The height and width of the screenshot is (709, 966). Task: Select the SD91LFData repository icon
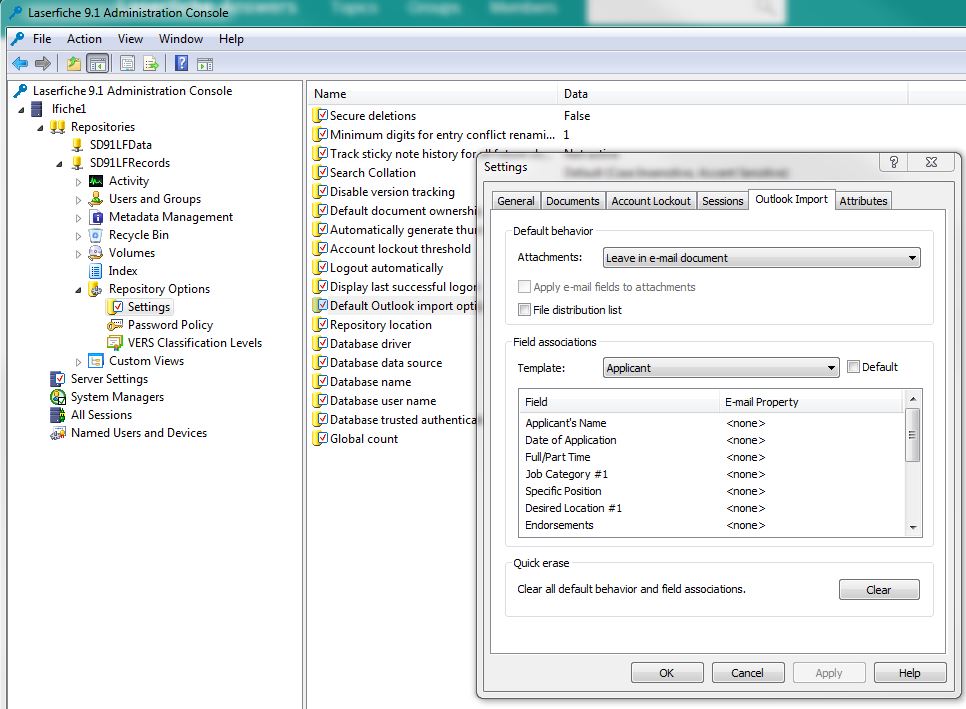(77, 145)
